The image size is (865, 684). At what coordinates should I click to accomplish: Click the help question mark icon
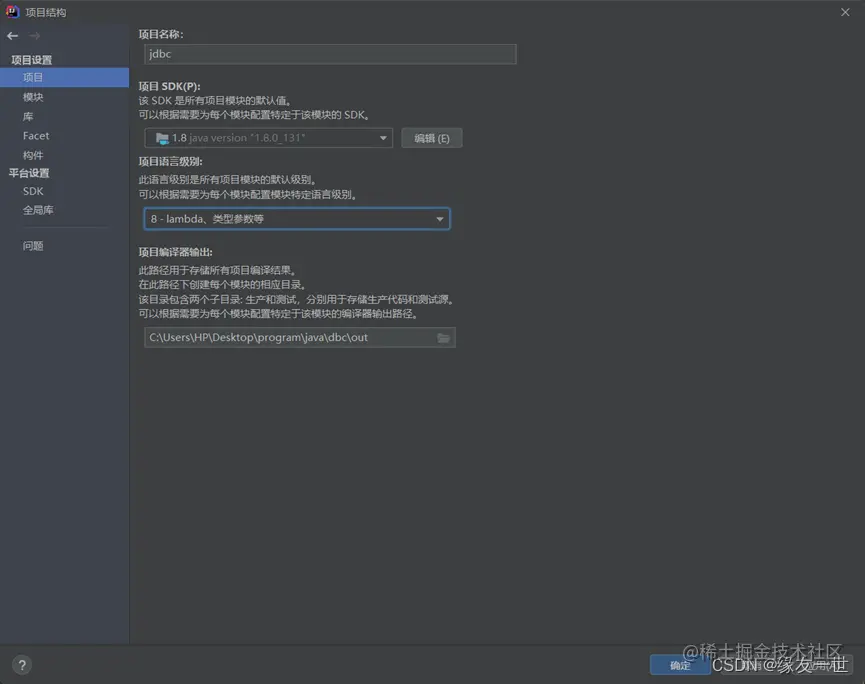tap(21, 664)
